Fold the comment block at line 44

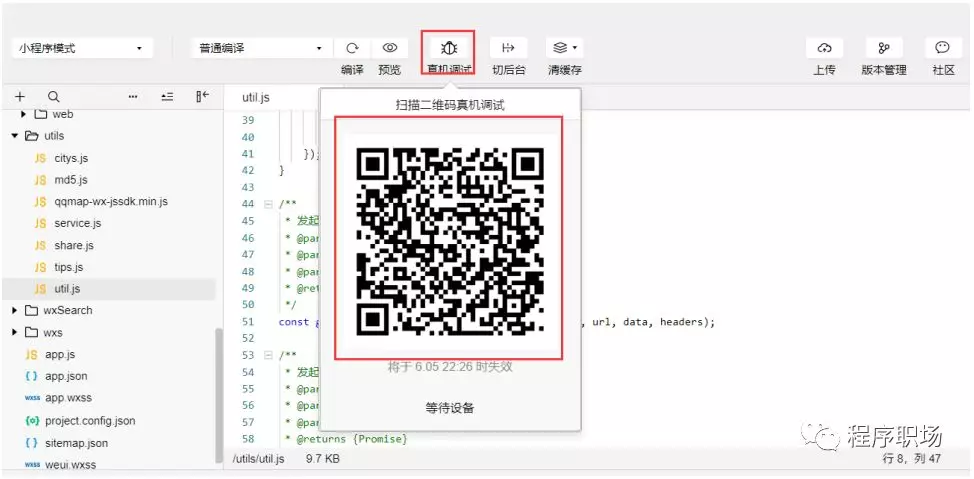click(268, 204)
